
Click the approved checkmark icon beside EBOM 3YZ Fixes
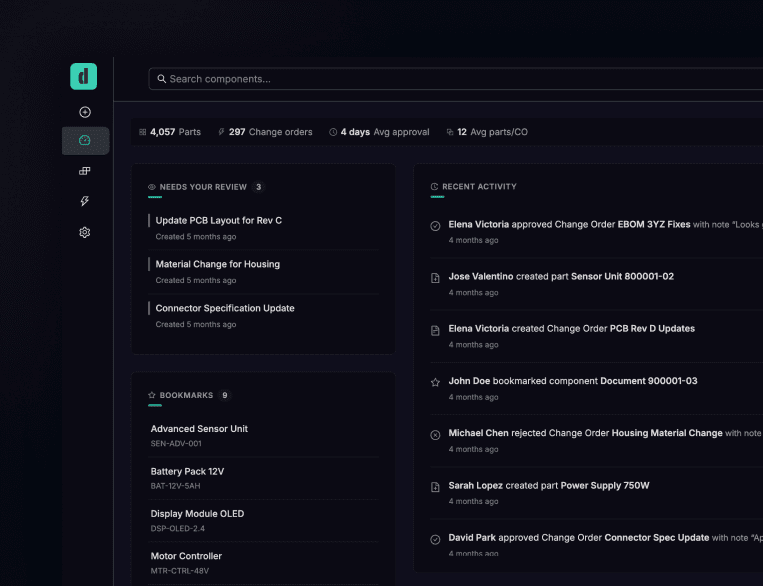(x=435, y=226)
